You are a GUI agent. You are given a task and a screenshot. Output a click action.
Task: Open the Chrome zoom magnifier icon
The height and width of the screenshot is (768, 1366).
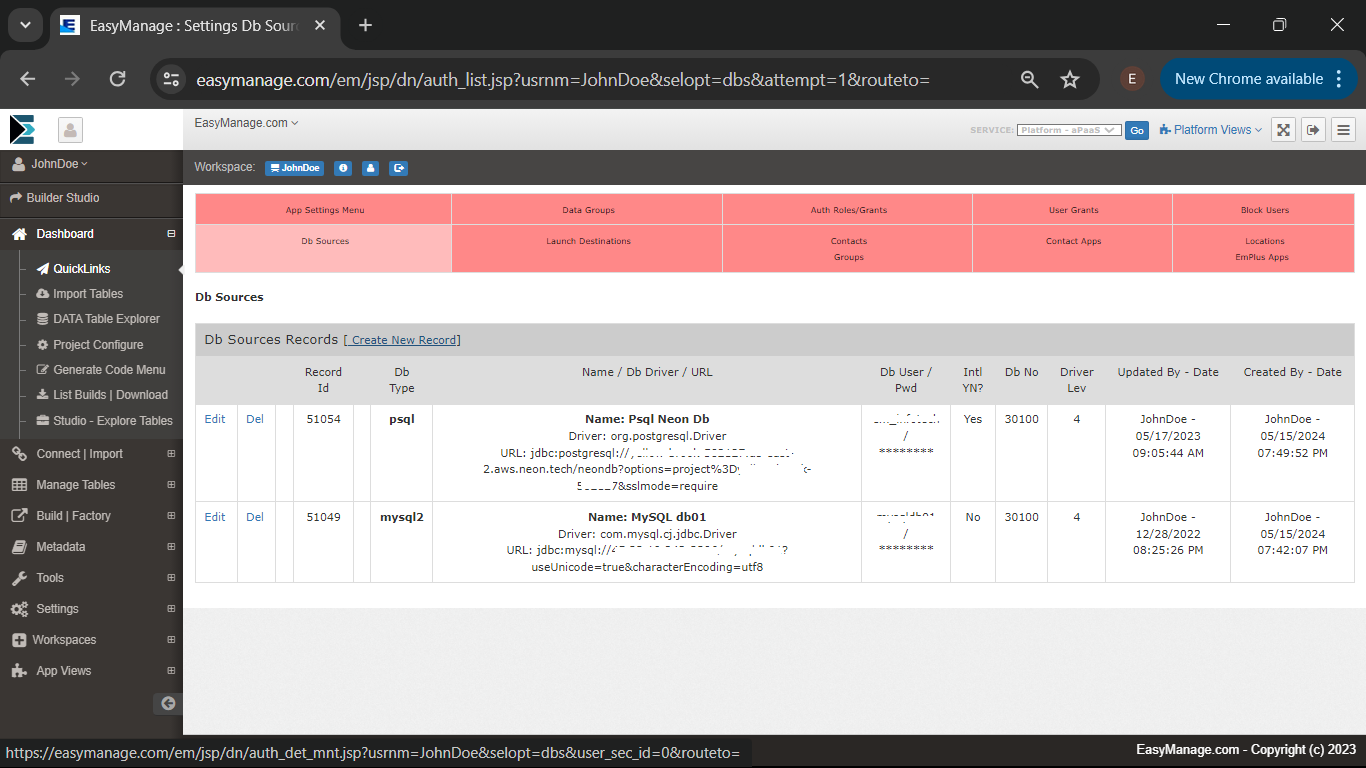tap(1029, 79)
